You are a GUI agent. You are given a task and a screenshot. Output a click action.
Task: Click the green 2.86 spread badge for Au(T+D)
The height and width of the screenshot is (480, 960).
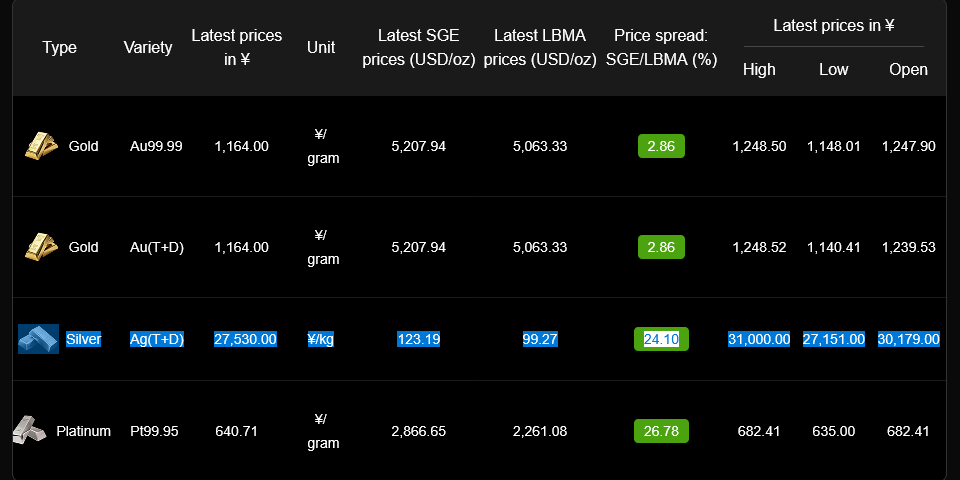[661, 246]
